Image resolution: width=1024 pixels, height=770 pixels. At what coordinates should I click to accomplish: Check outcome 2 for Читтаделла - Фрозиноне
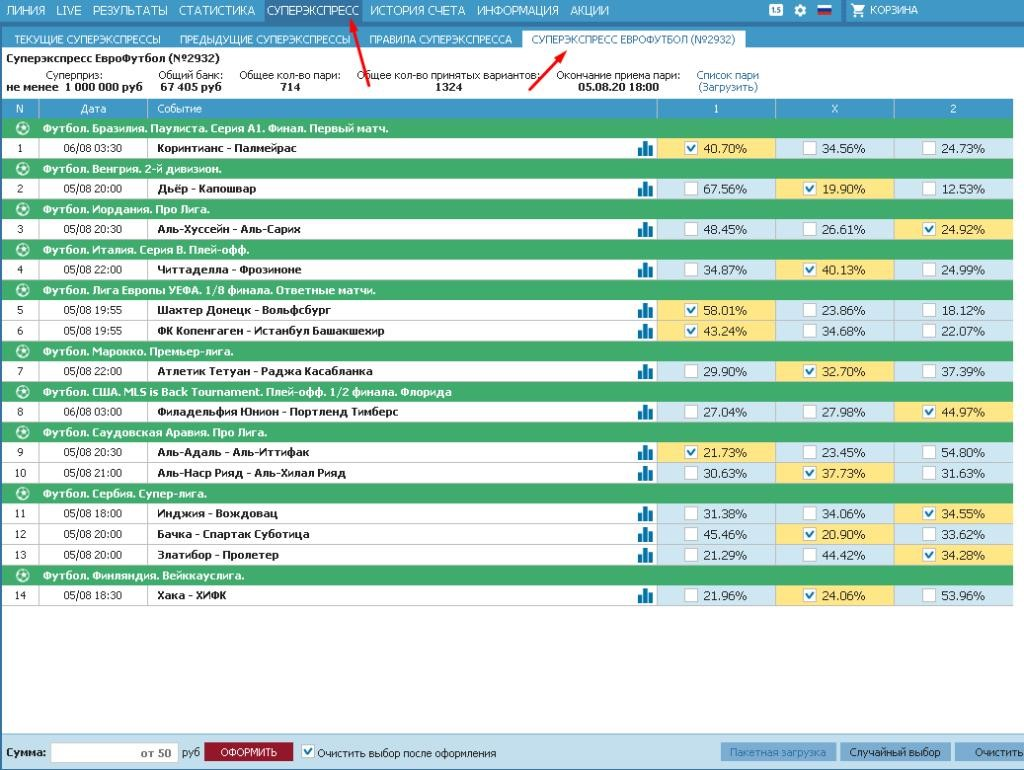pos(929,270)
